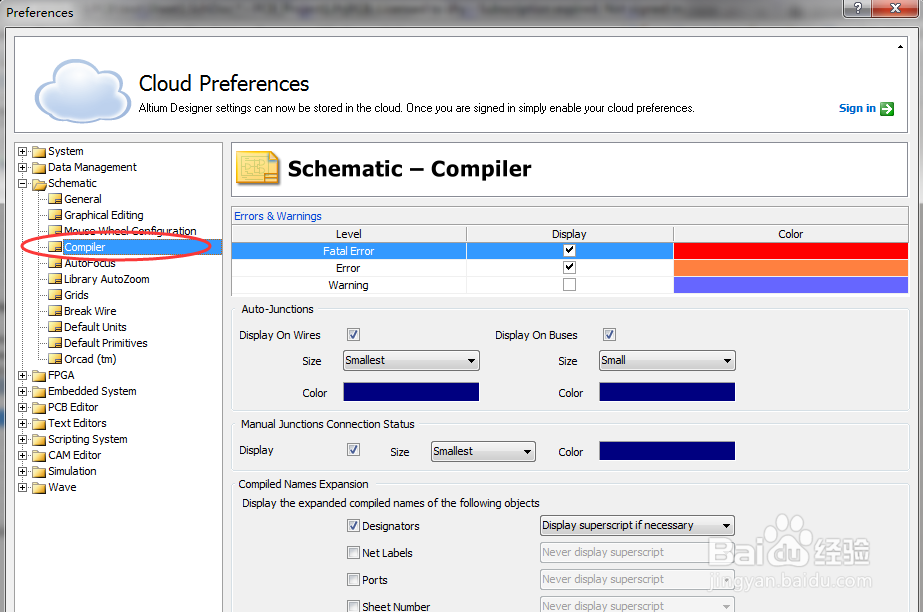Click the Level column header
The width and height of the screenshot is (923, 612).
click(x=348, y=234)
